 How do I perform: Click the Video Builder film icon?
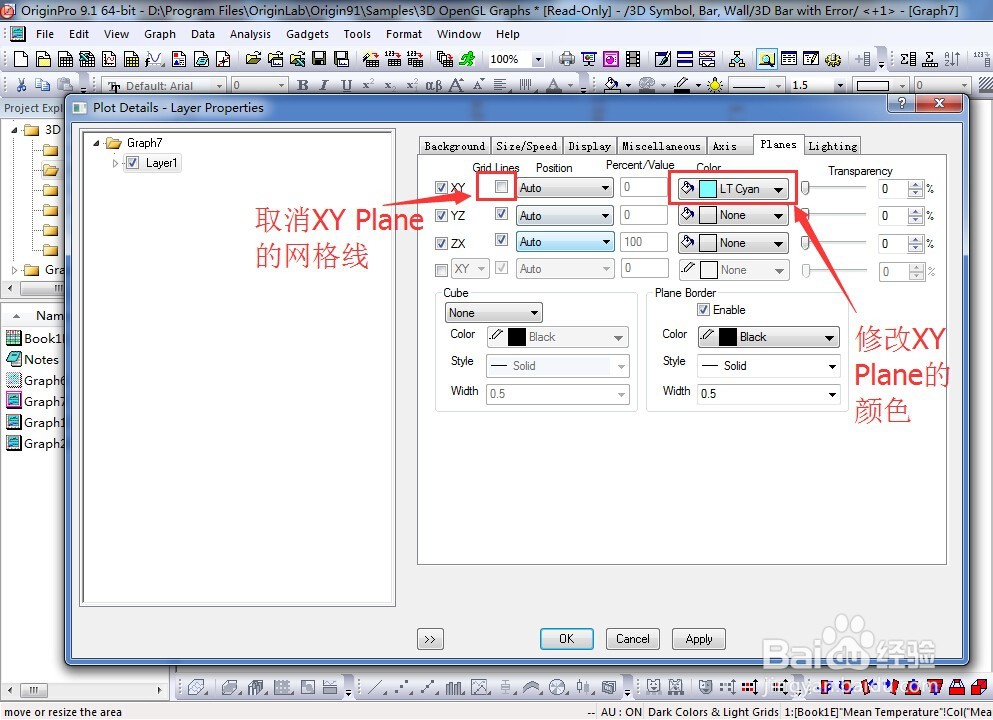pos(633,60)
